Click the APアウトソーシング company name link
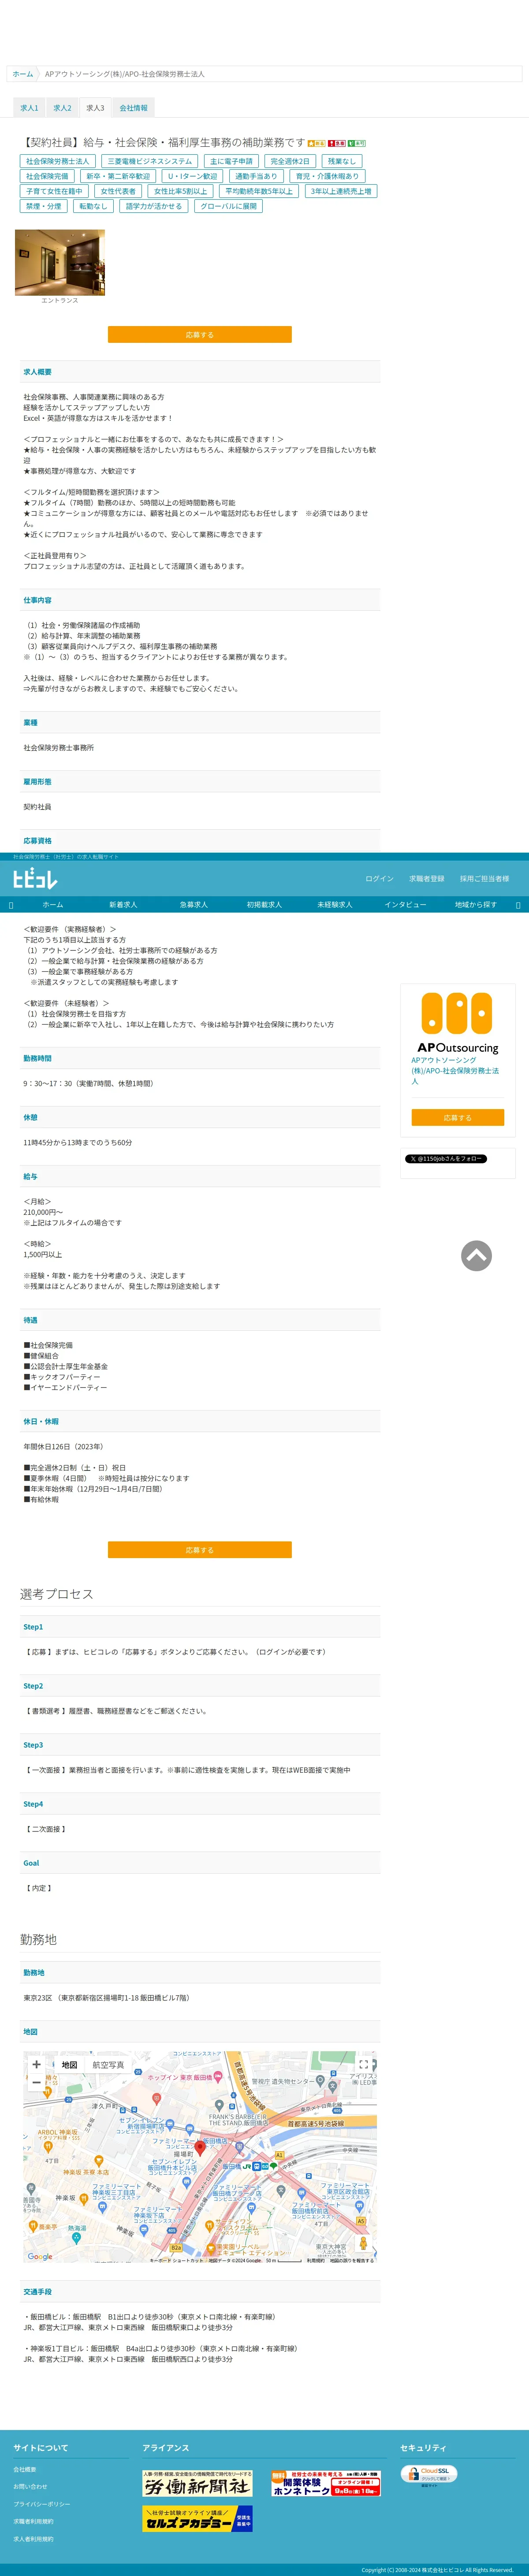Image resolution: width=529 pixels, height=2576 pixels. 455,1071
